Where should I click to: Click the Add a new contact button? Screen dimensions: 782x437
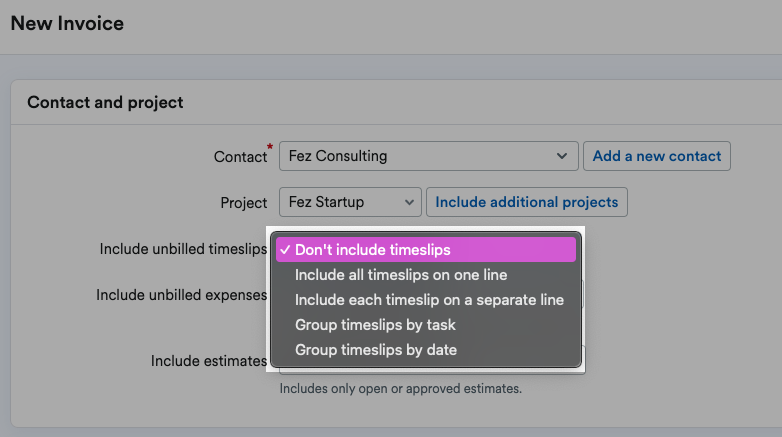coord(657,156)
